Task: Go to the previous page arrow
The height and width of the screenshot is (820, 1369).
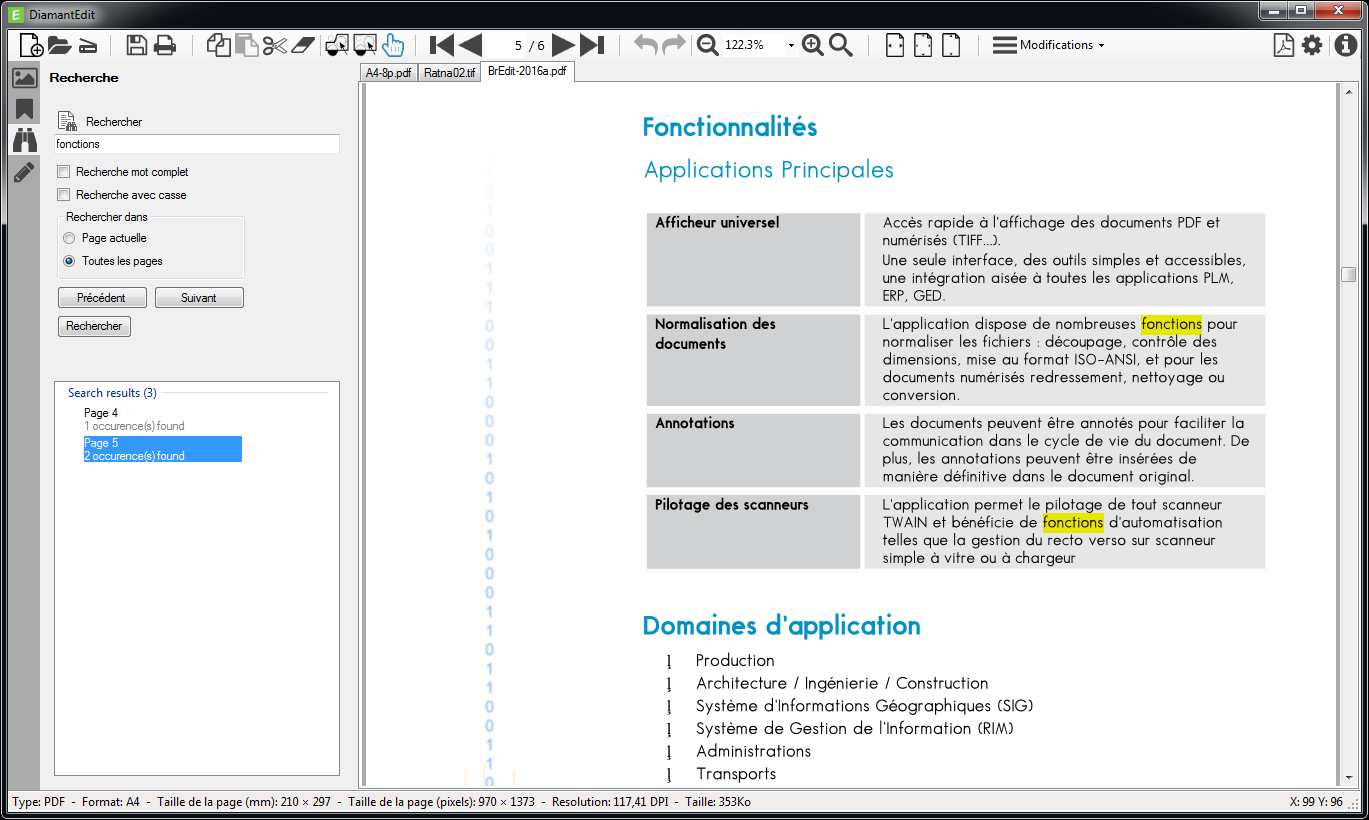Action: (x=470, y=45)
